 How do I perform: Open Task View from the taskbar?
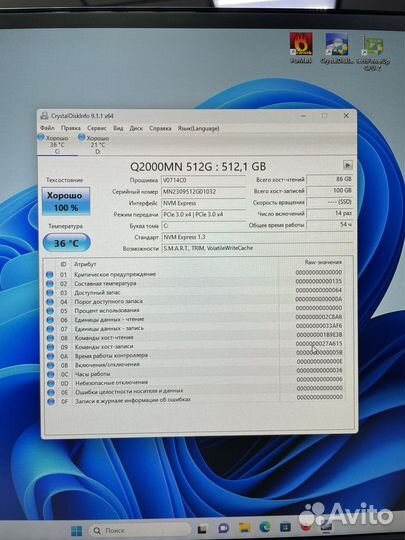click(x=202, y=529)
